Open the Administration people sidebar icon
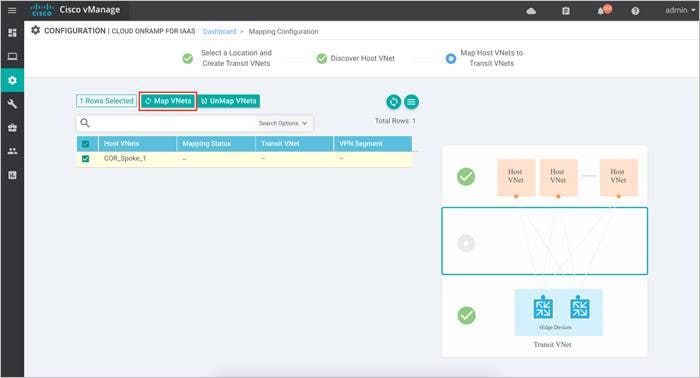Screen dimensions: 700x378 [x=12, y=151]
